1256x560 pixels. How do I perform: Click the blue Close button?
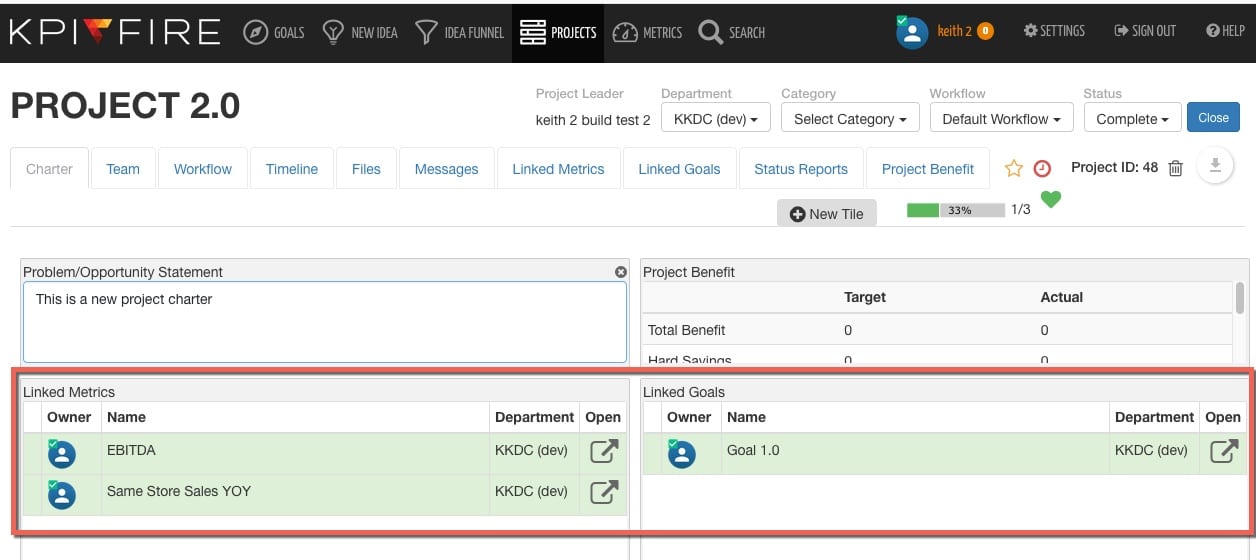click(1213, 118)
